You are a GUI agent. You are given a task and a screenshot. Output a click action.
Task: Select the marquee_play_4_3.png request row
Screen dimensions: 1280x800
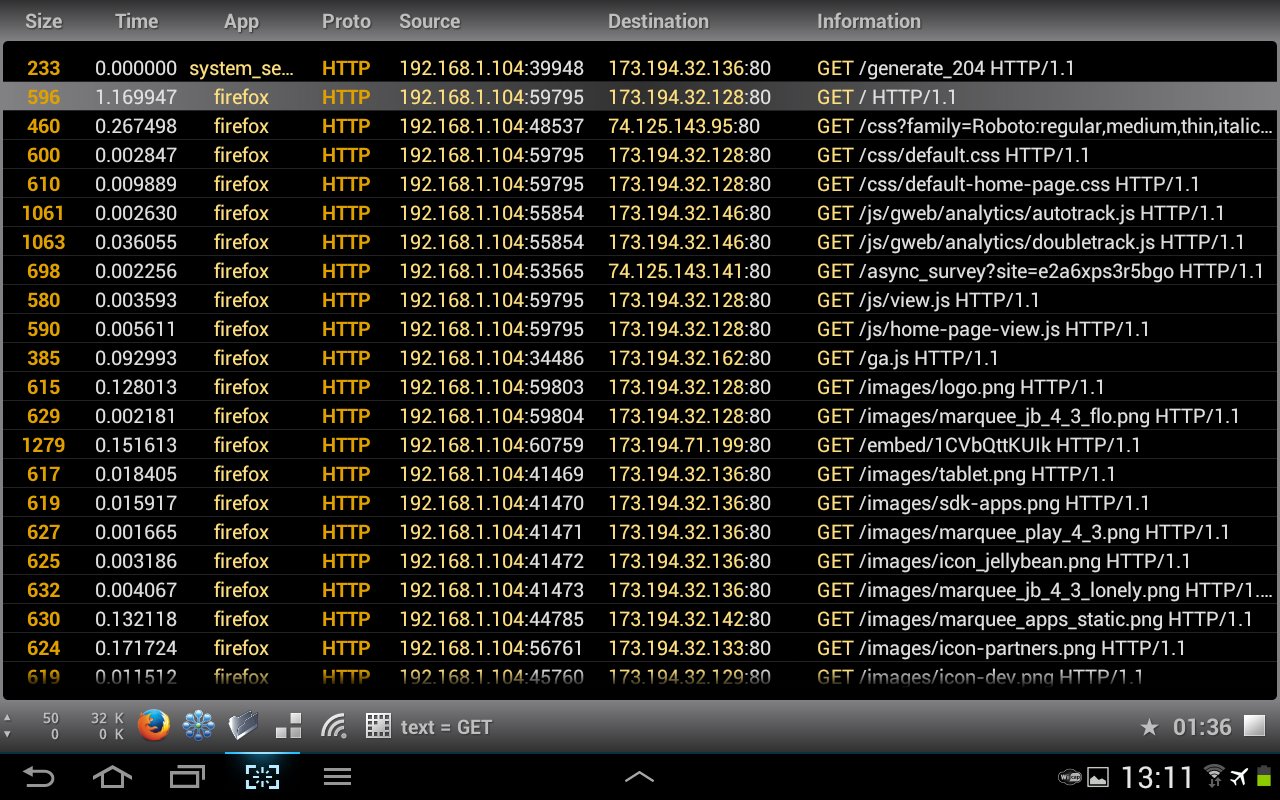(x=640, y=532)
